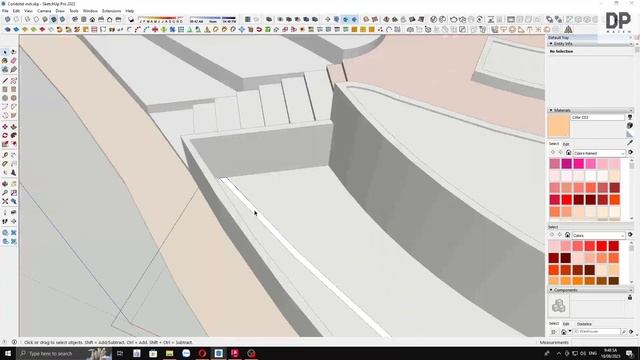Open Task View on taskbar
Viewport: 640px width, 360px height.
120,353
